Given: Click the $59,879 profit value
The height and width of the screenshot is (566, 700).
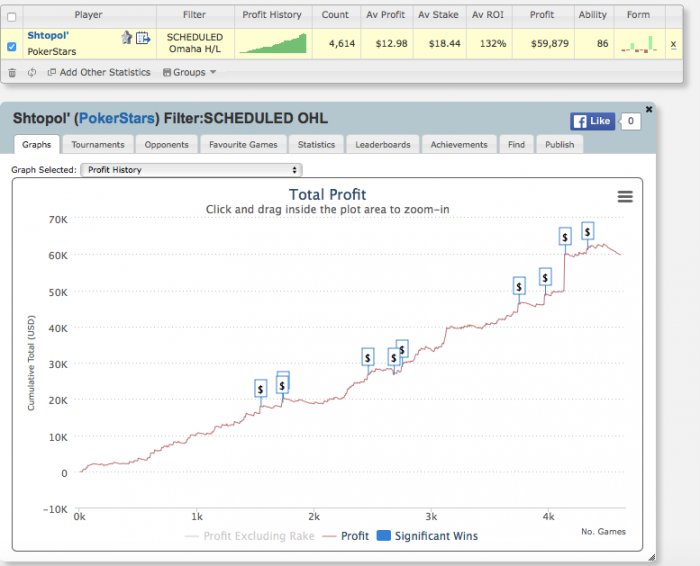Looking at the screenshot, I should click(550, 44).
